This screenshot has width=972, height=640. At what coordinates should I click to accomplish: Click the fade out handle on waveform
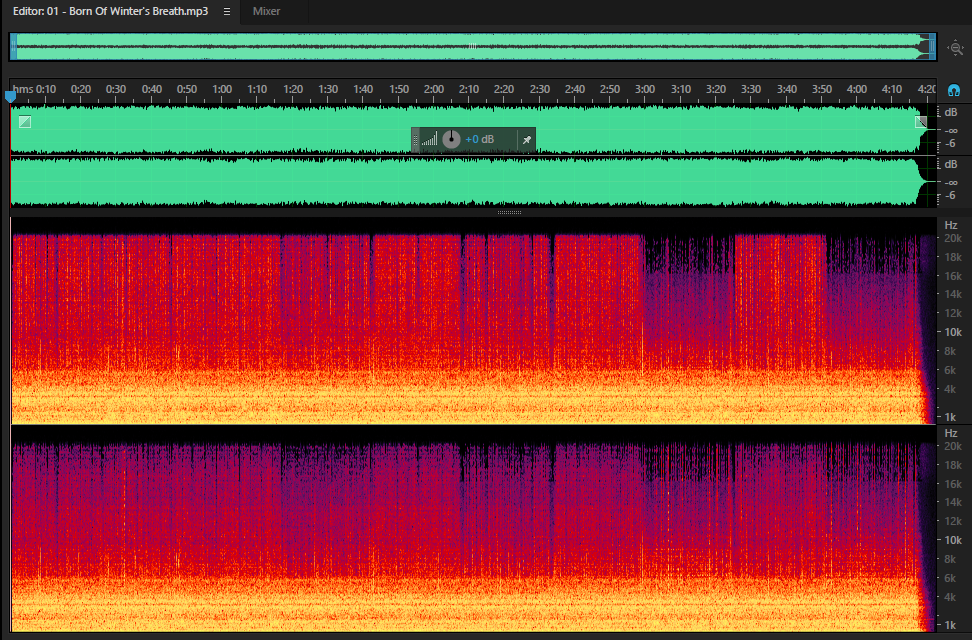[x=921, y=122]
